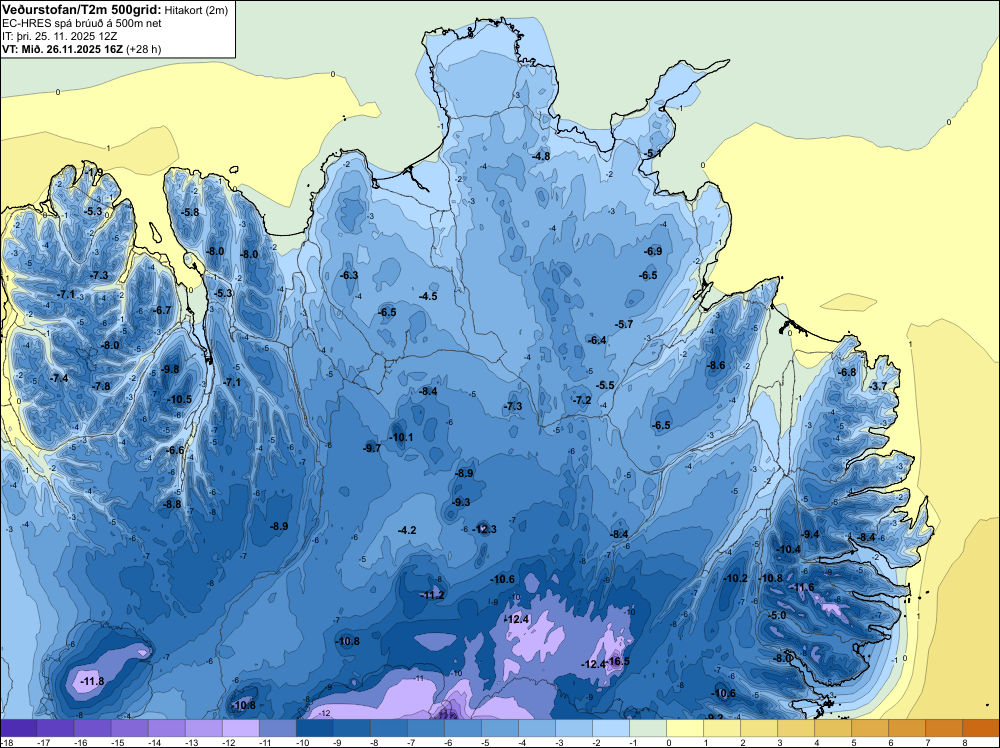
Task: Click the '-6.8' temperature label
Action: coord(847,372)
